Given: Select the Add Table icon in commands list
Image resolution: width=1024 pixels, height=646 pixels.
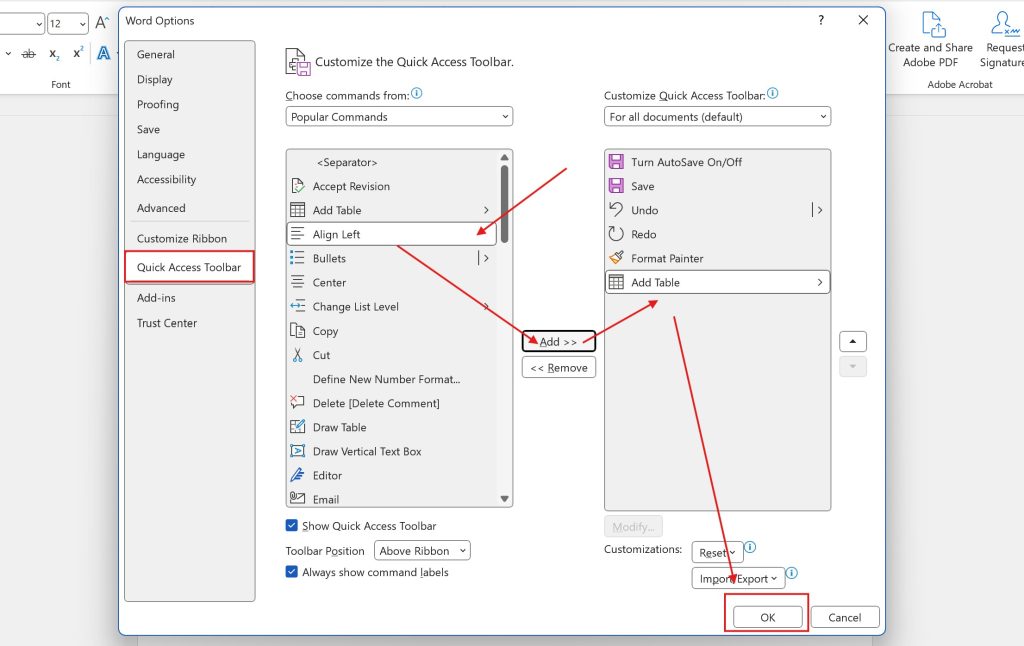Looking at the screenshot, I should (299, 209).
